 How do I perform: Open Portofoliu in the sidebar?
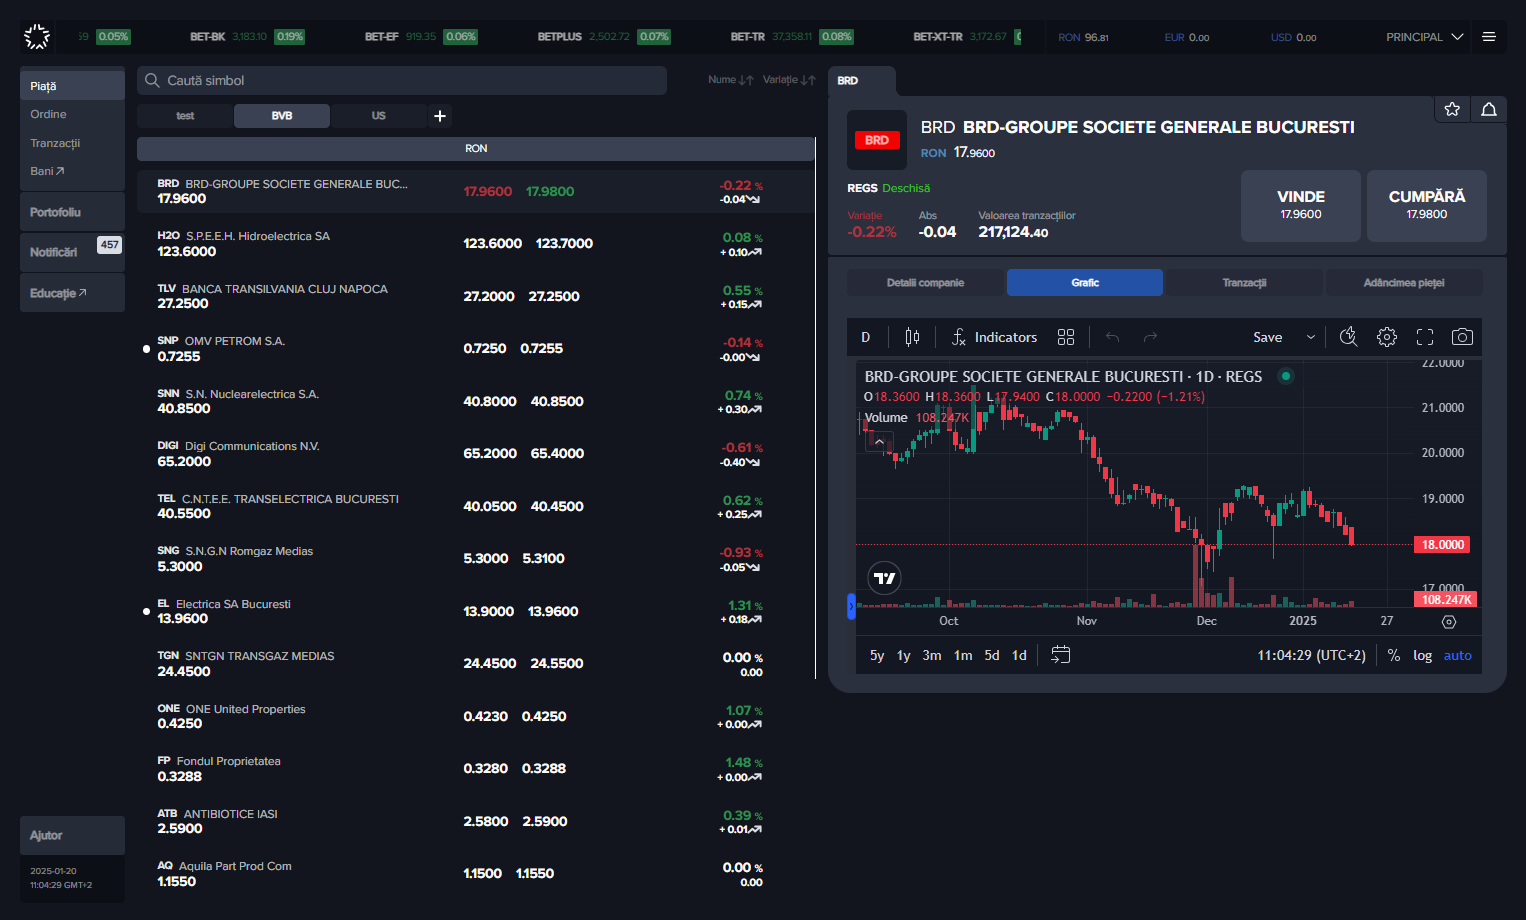pyautogui.click(x=72, y=212)
